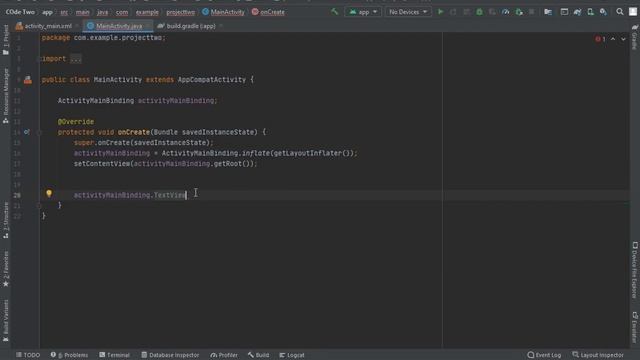Click Attach Debugger to Android Process icon
Viewport: 640px width, 360px height.
(519, 12)
